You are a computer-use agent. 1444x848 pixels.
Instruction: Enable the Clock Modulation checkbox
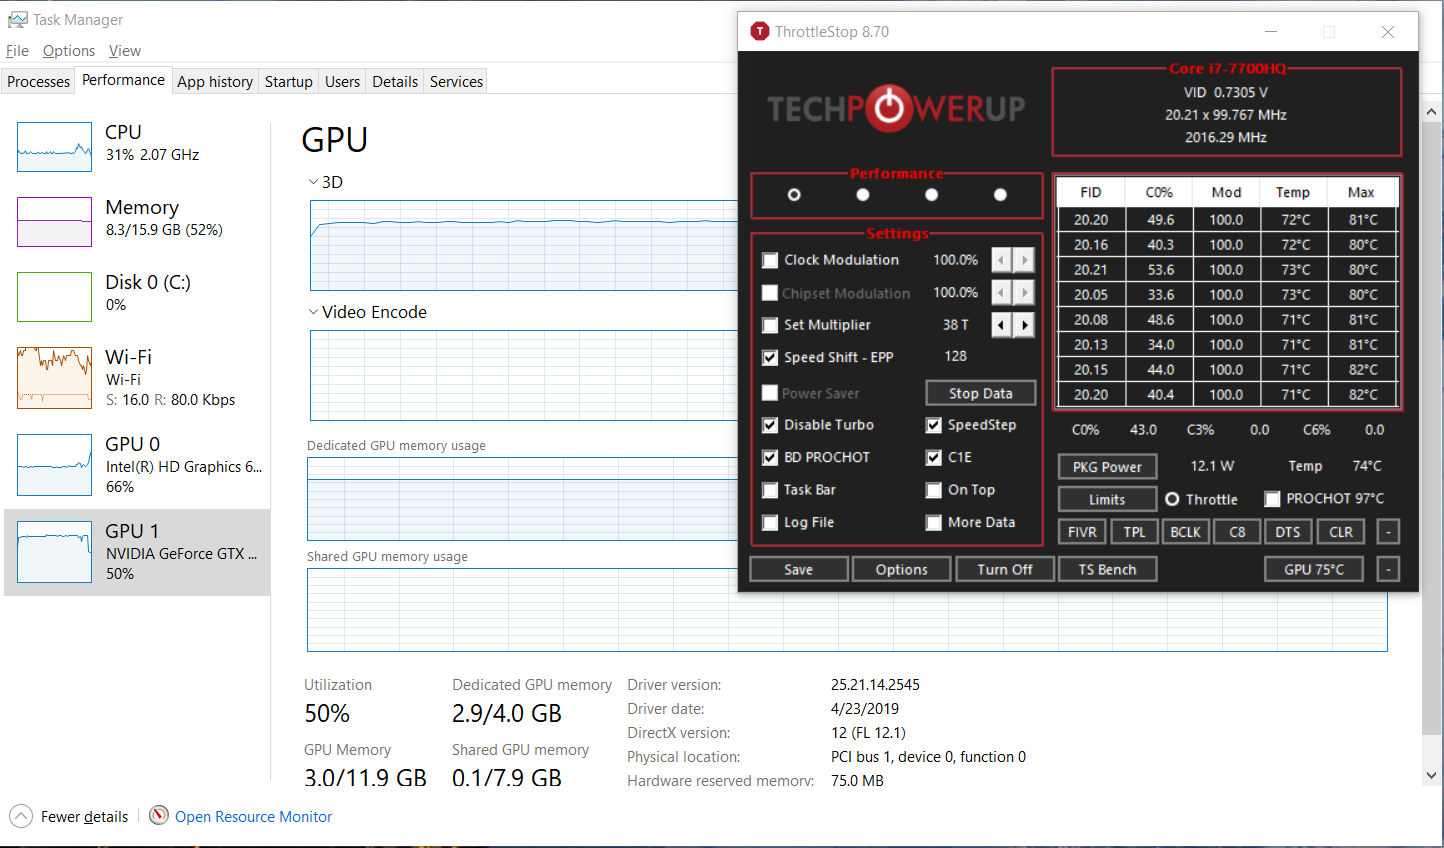click(x=770, y=260)
